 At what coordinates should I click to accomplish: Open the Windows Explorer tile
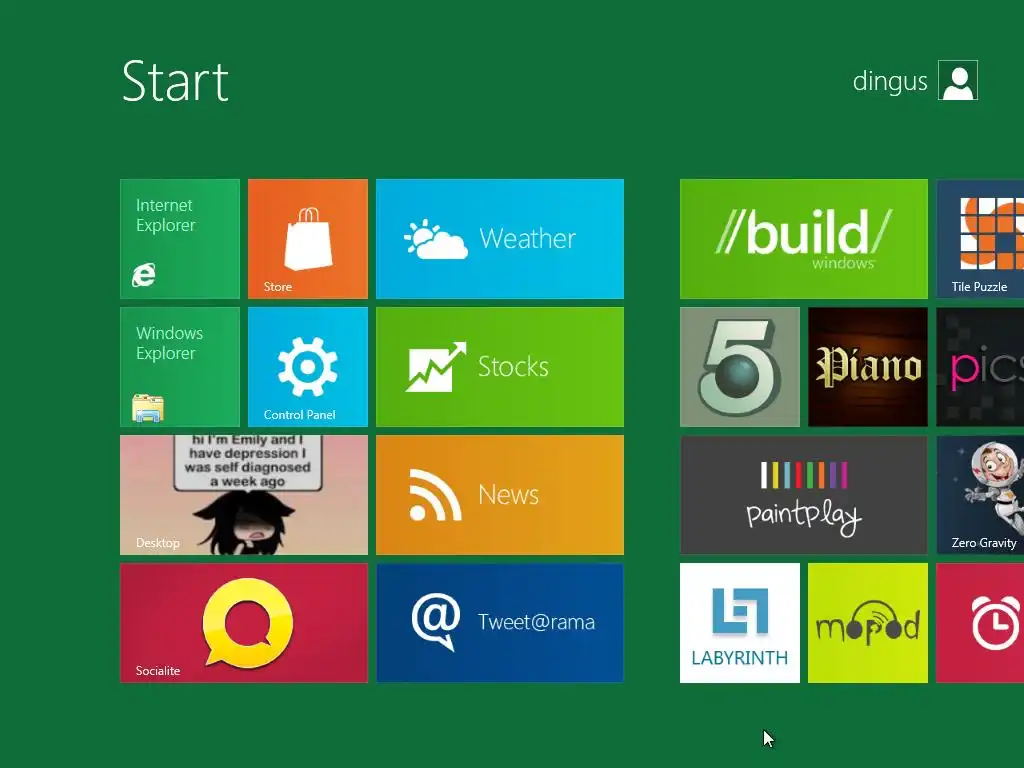pyautogui.click(x=180, y=367)
